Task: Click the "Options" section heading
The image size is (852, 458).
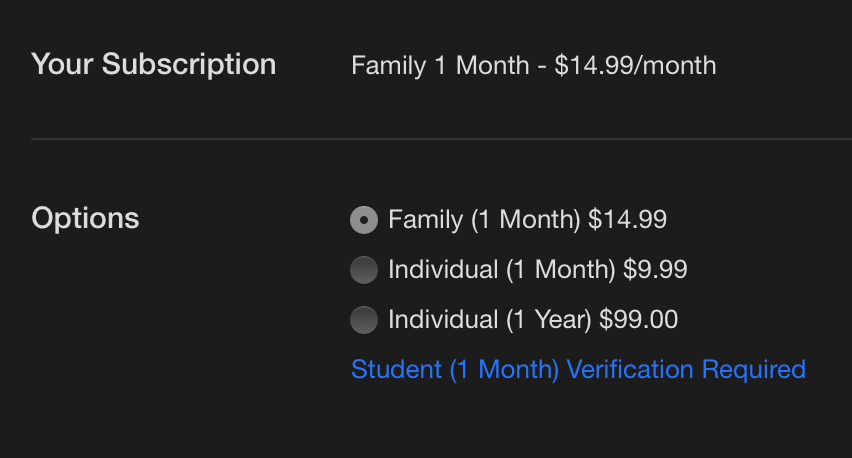Action: [x=85, y=218]
